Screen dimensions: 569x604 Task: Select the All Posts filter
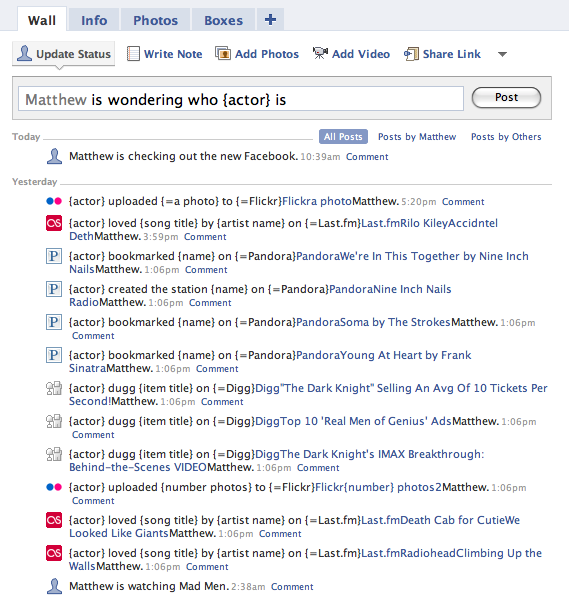click(343, 137)
